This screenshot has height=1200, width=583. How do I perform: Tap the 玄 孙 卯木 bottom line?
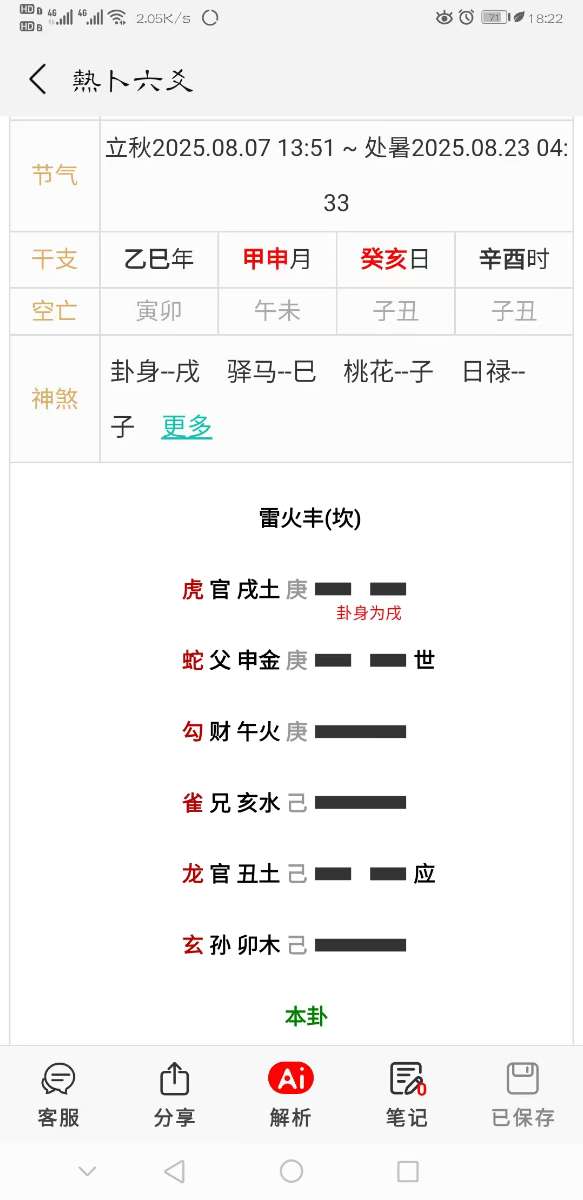pyautogui.click(x=294, y=945)
